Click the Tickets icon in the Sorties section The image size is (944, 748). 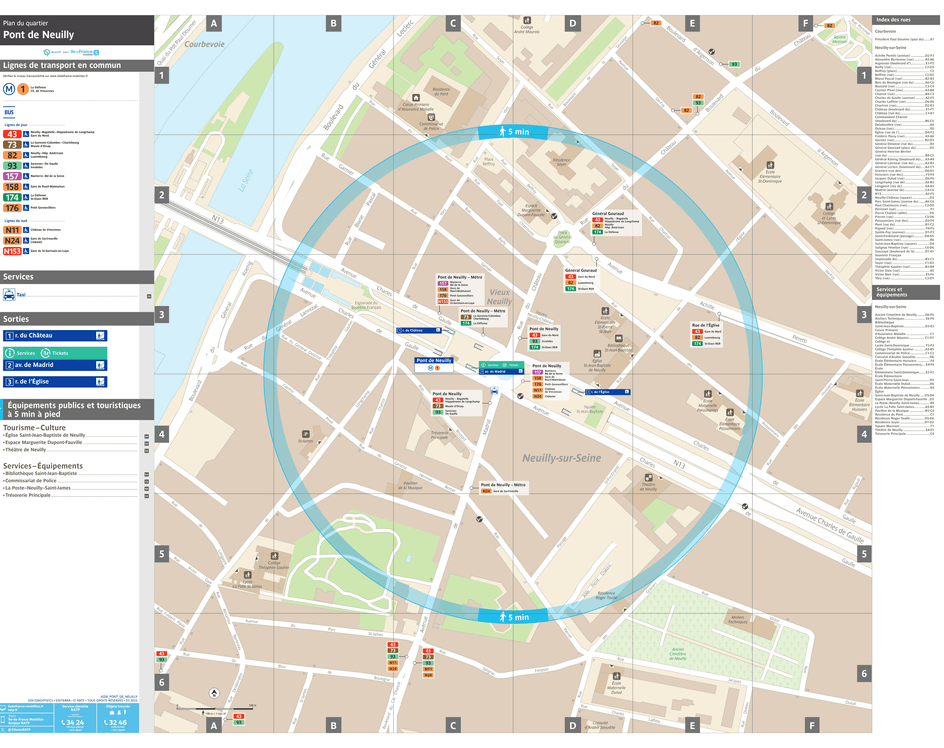46,351
